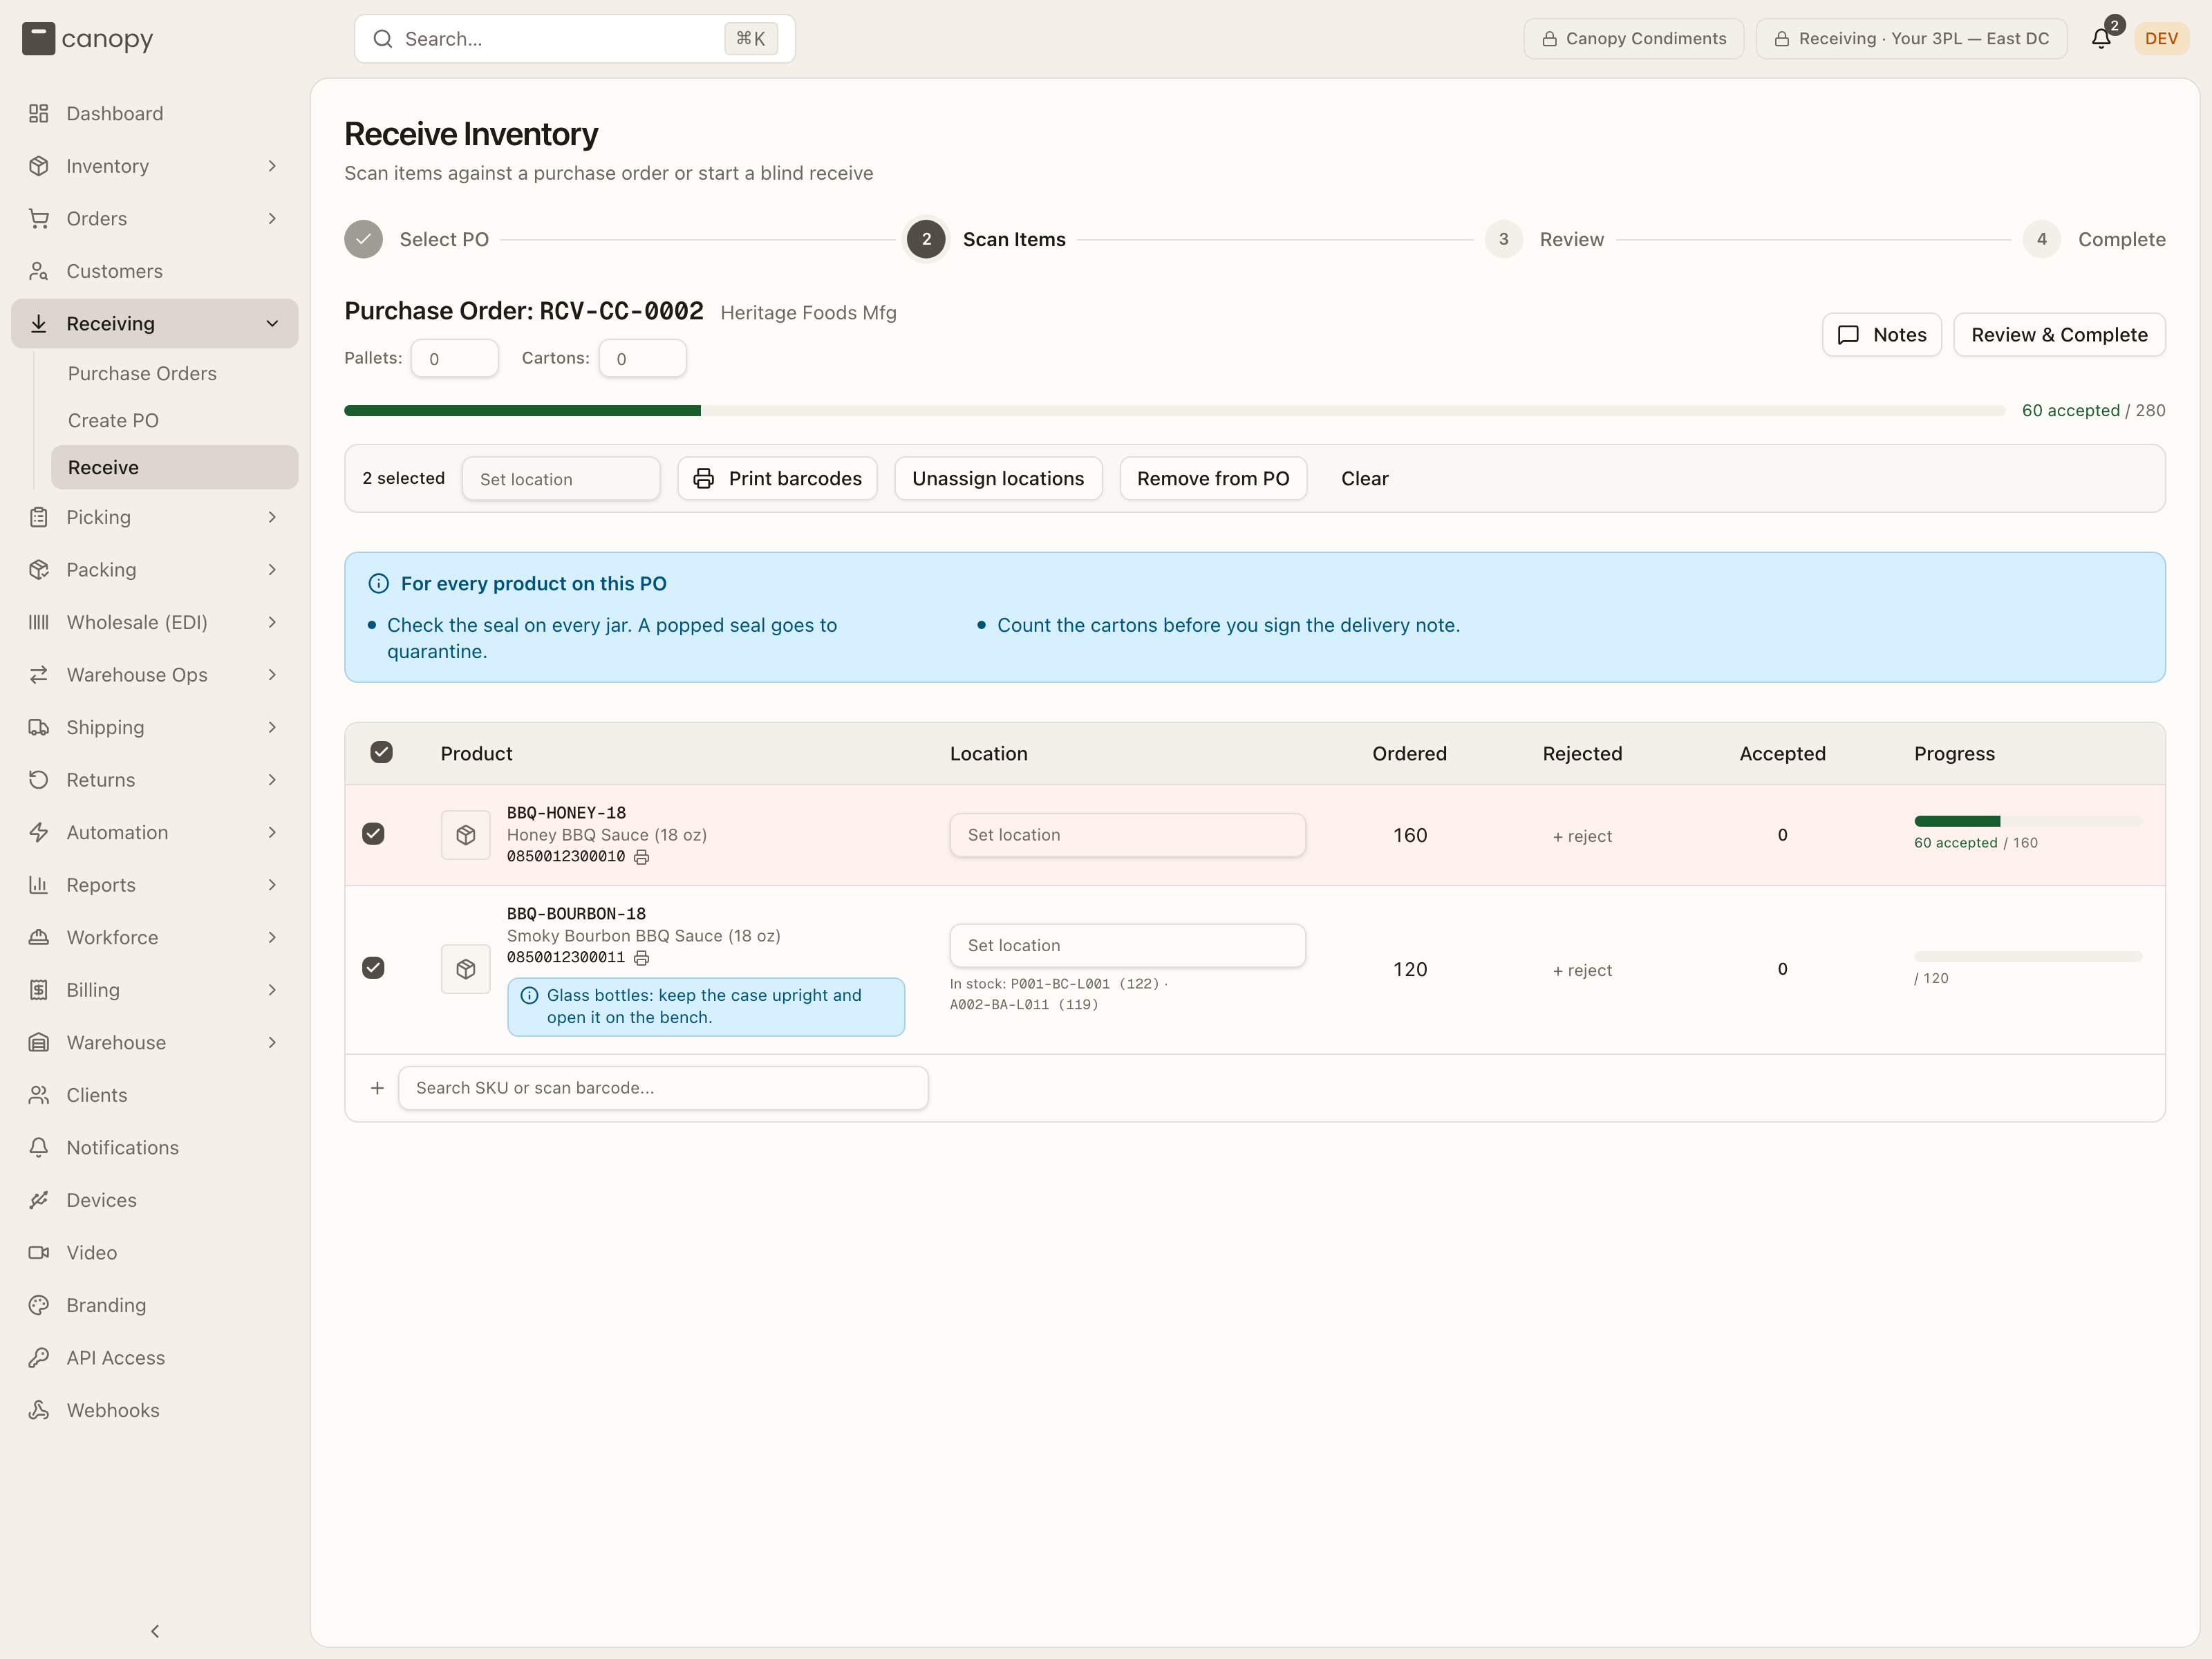This screenshot has height=1659, width=2212.
Task: Click the Returns circular arrow icon
Action: point(39,780)
